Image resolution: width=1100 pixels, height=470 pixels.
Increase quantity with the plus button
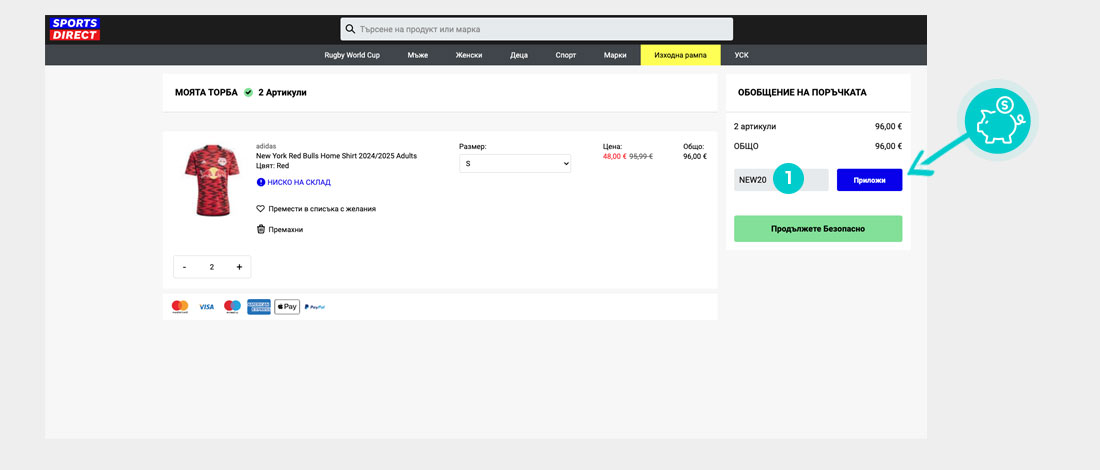click(x=239, y=267)
